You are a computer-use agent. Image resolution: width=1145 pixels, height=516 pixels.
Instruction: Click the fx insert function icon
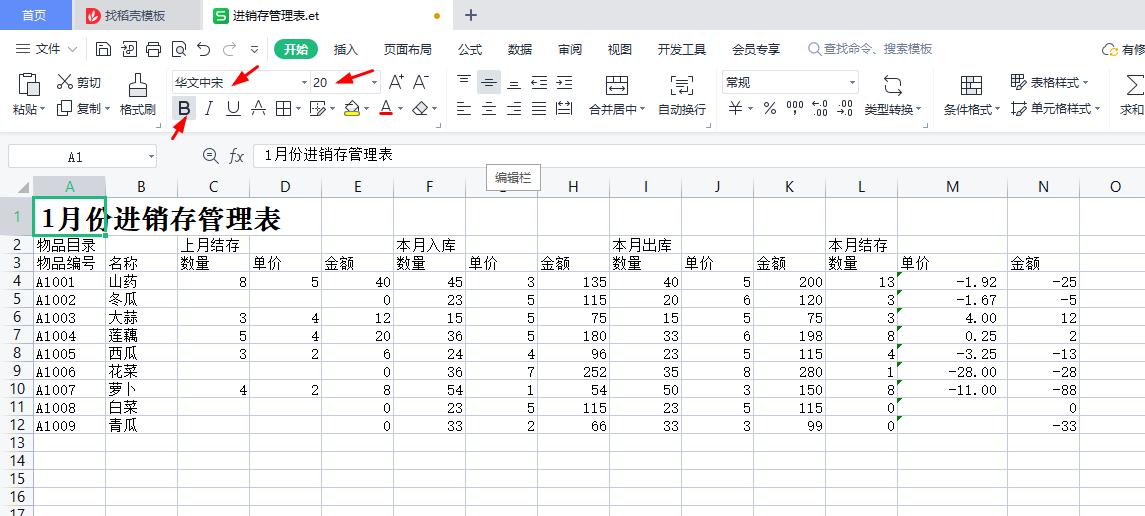[237, 155]
